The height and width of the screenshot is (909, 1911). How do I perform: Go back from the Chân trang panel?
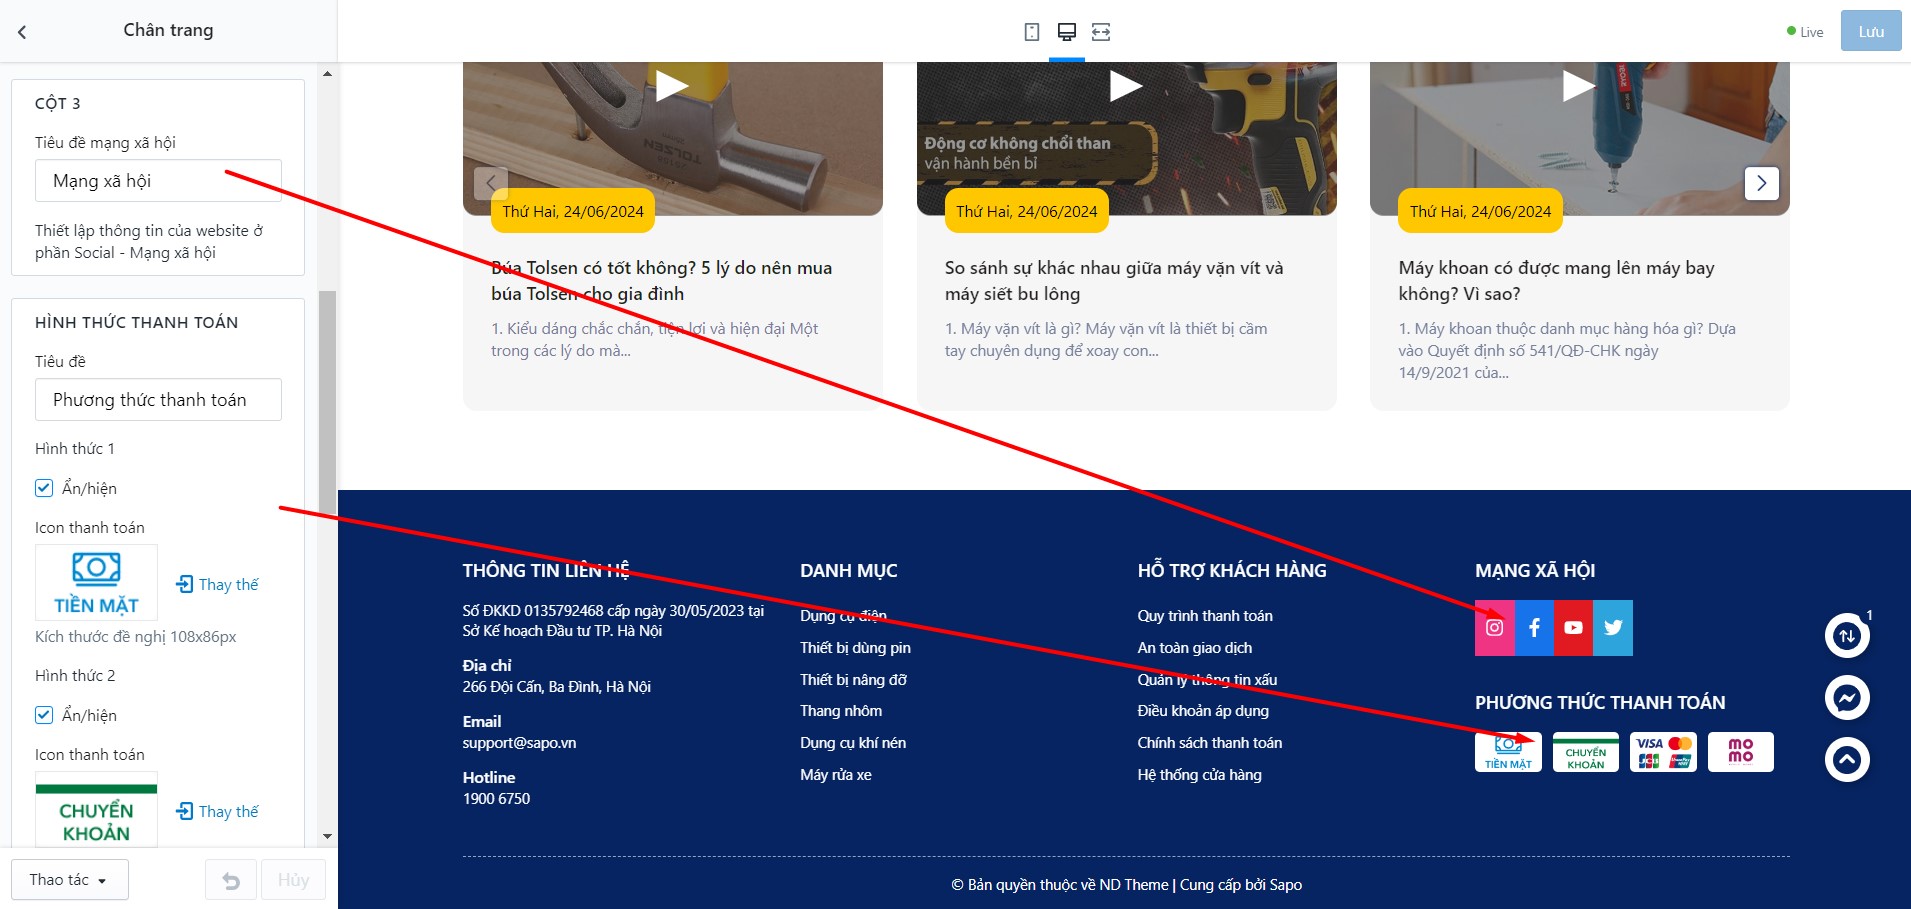tap(22, 32)
